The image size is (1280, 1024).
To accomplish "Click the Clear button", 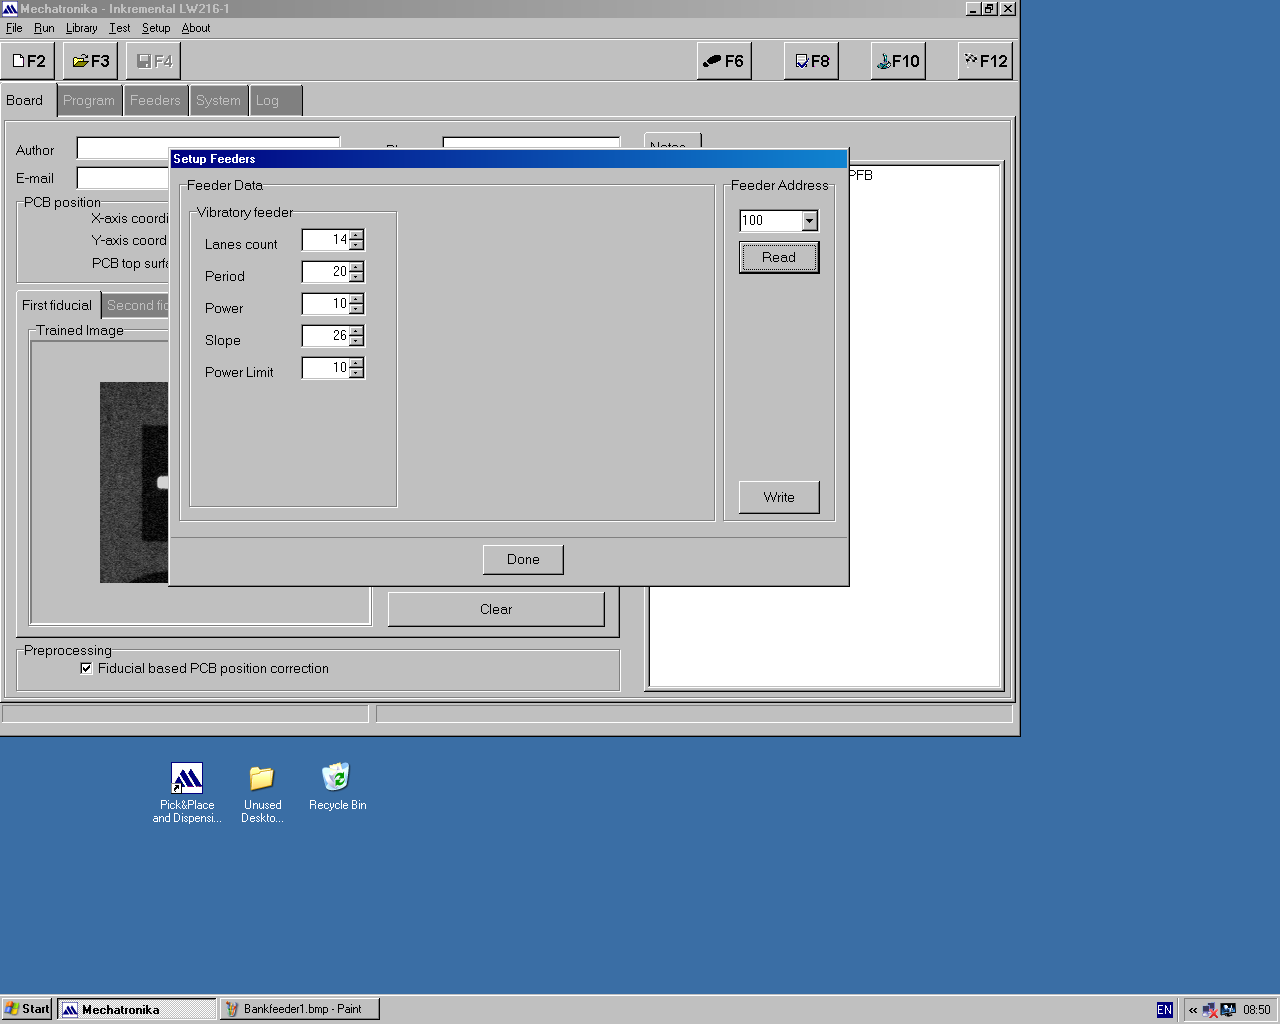I will (496, 609).
